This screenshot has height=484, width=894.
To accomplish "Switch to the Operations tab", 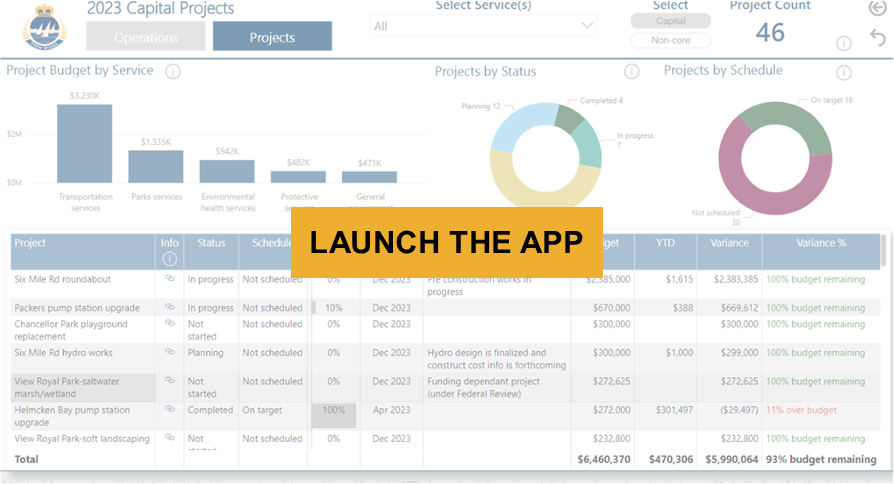I will [146, 38].
